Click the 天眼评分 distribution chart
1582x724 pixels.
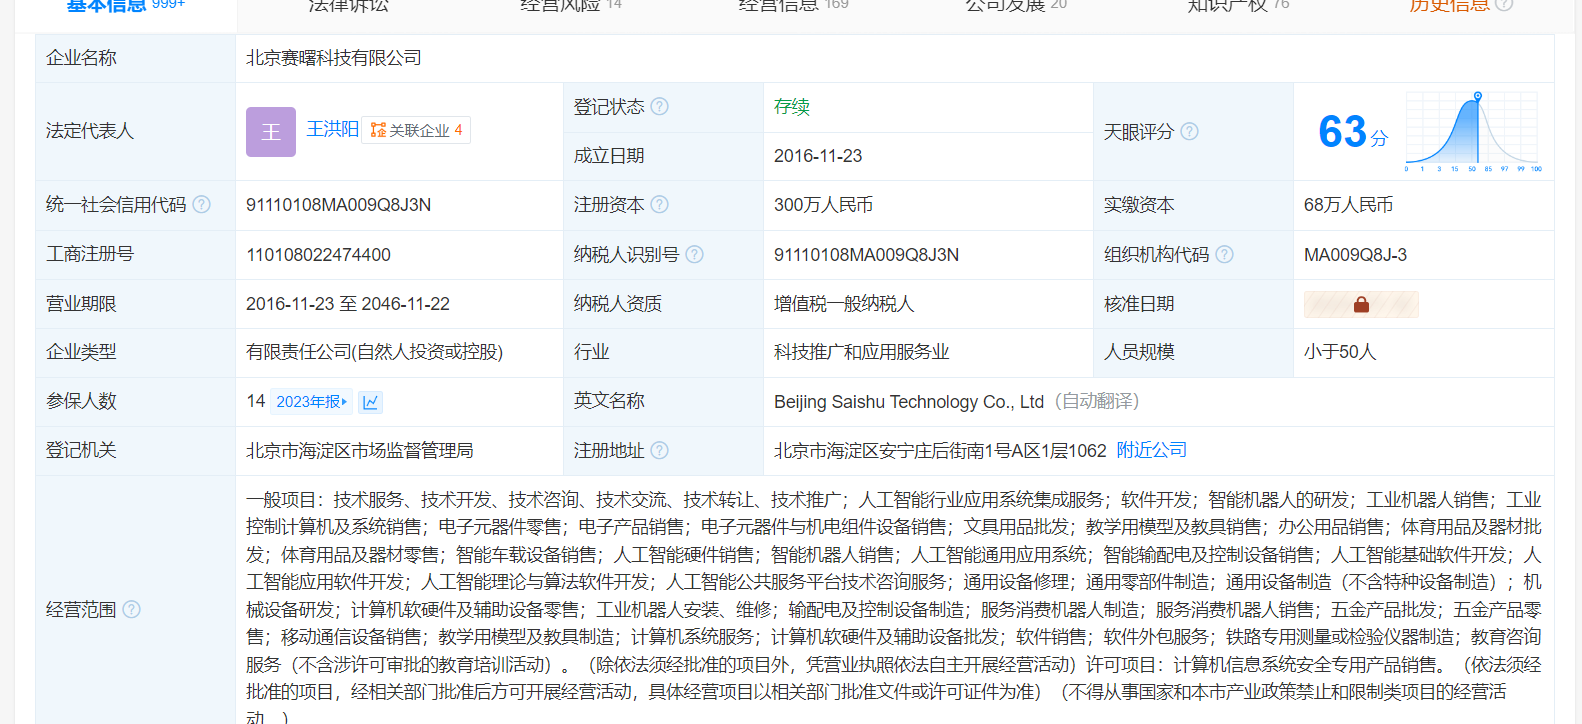(x=1473, y=131)
